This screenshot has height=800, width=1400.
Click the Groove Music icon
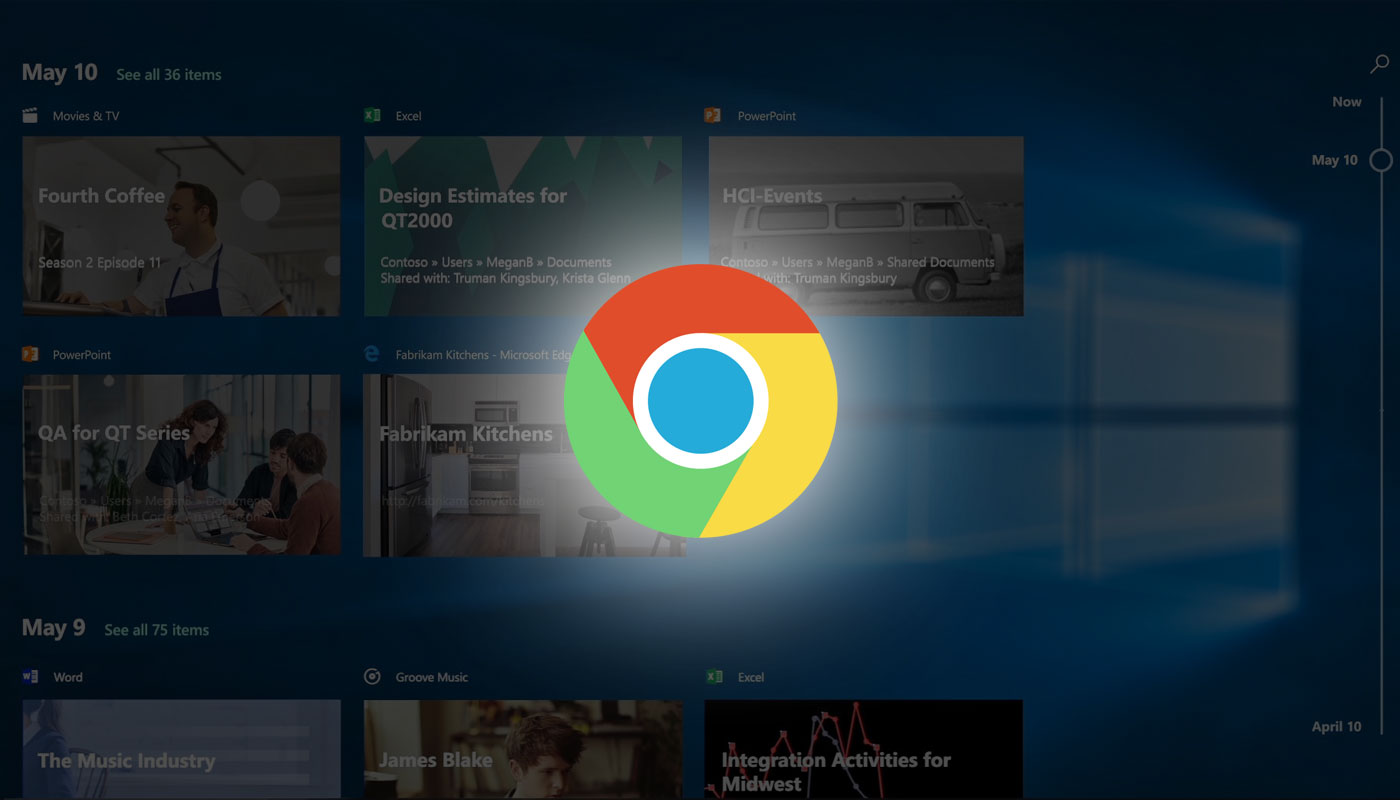372,676
